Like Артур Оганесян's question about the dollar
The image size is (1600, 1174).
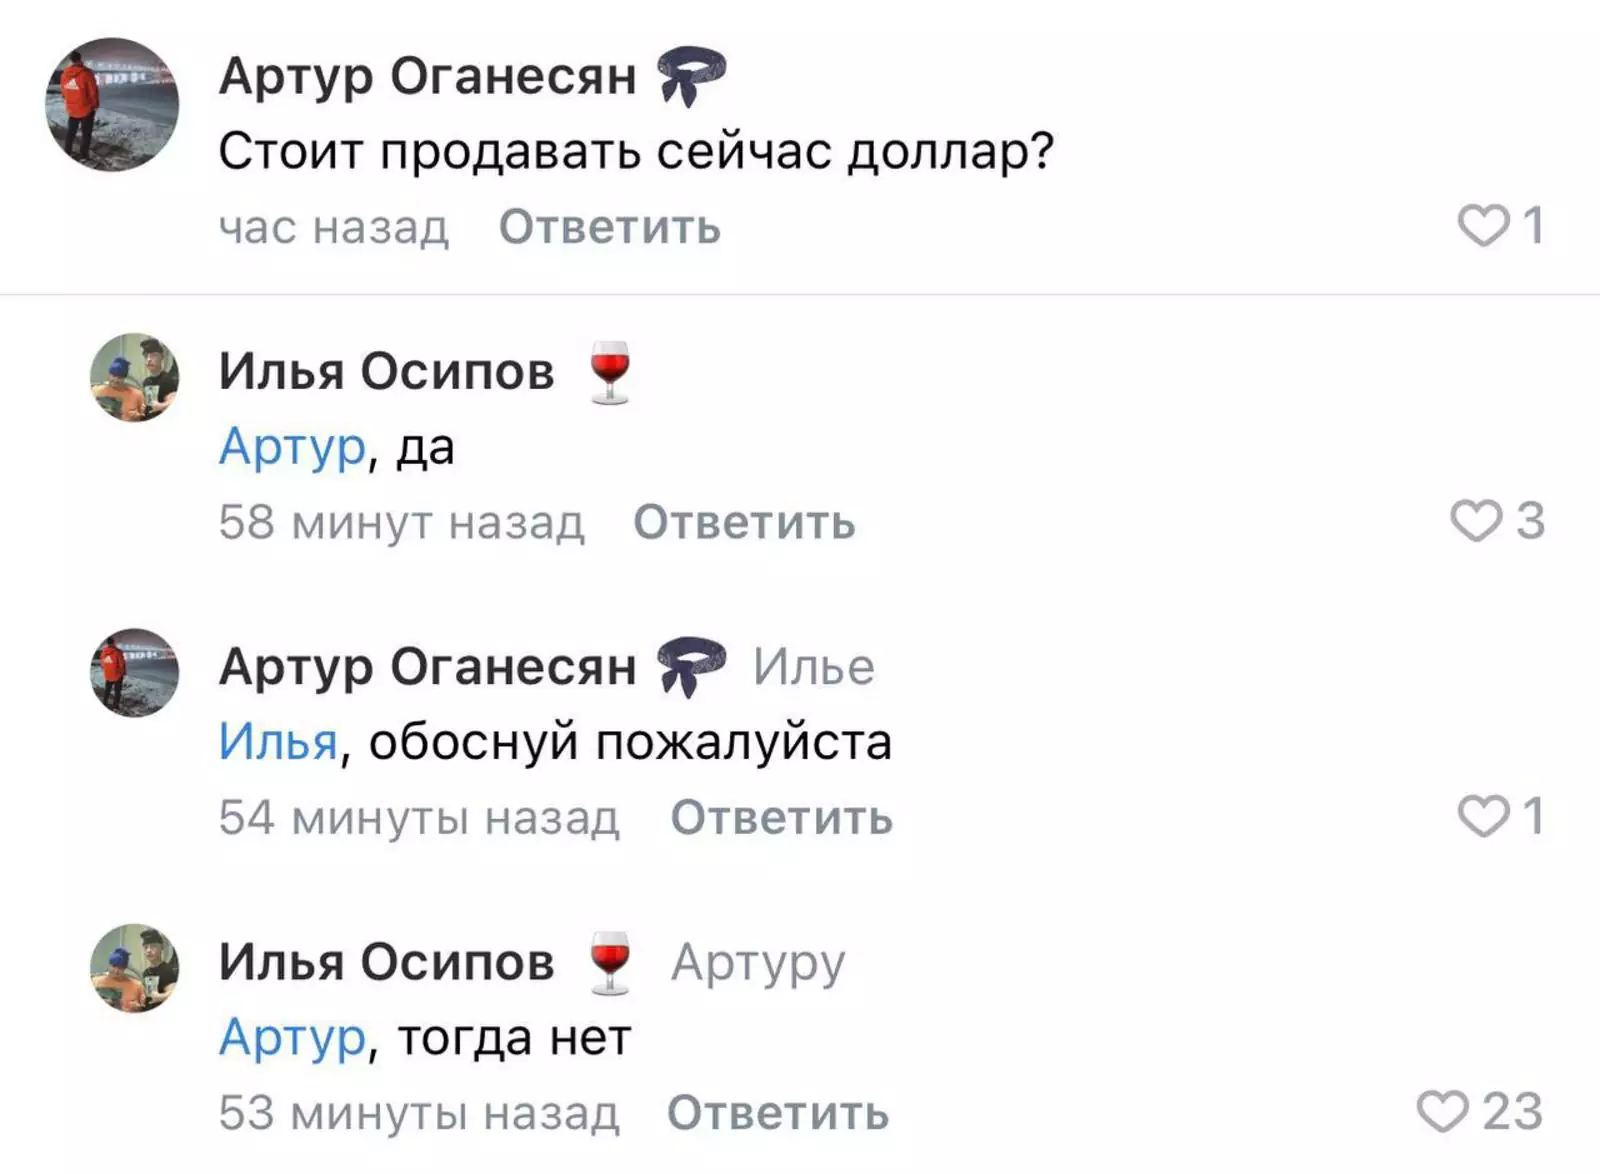pos(1485,227)
